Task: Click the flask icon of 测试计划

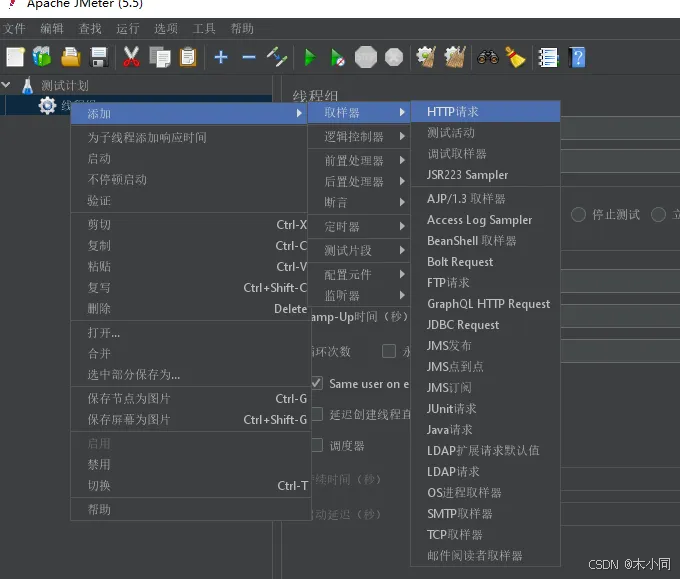Action: click(x=28, y=85)
